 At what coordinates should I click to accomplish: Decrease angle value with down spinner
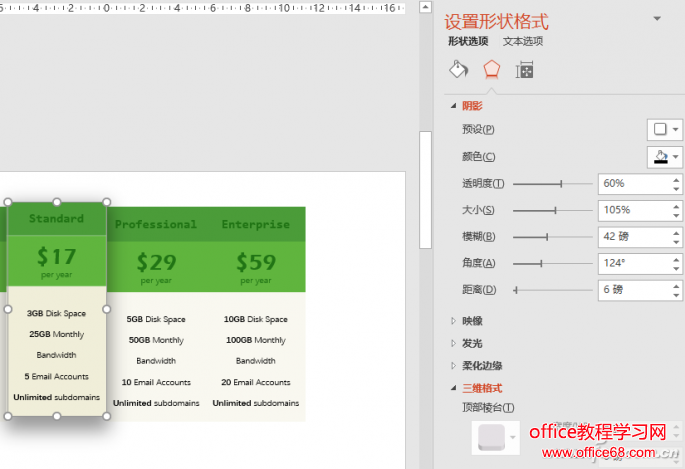coord(676,269)
